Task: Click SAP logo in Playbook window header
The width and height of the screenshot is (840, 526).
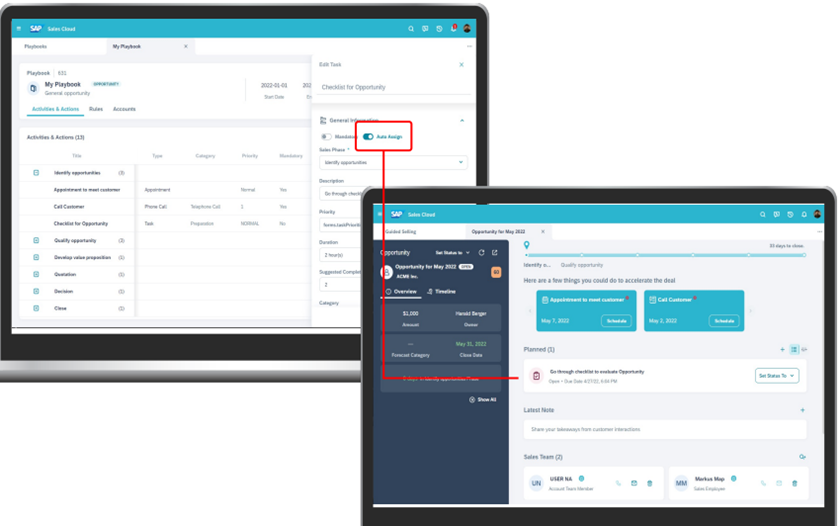Action: [x=36, y=29]
